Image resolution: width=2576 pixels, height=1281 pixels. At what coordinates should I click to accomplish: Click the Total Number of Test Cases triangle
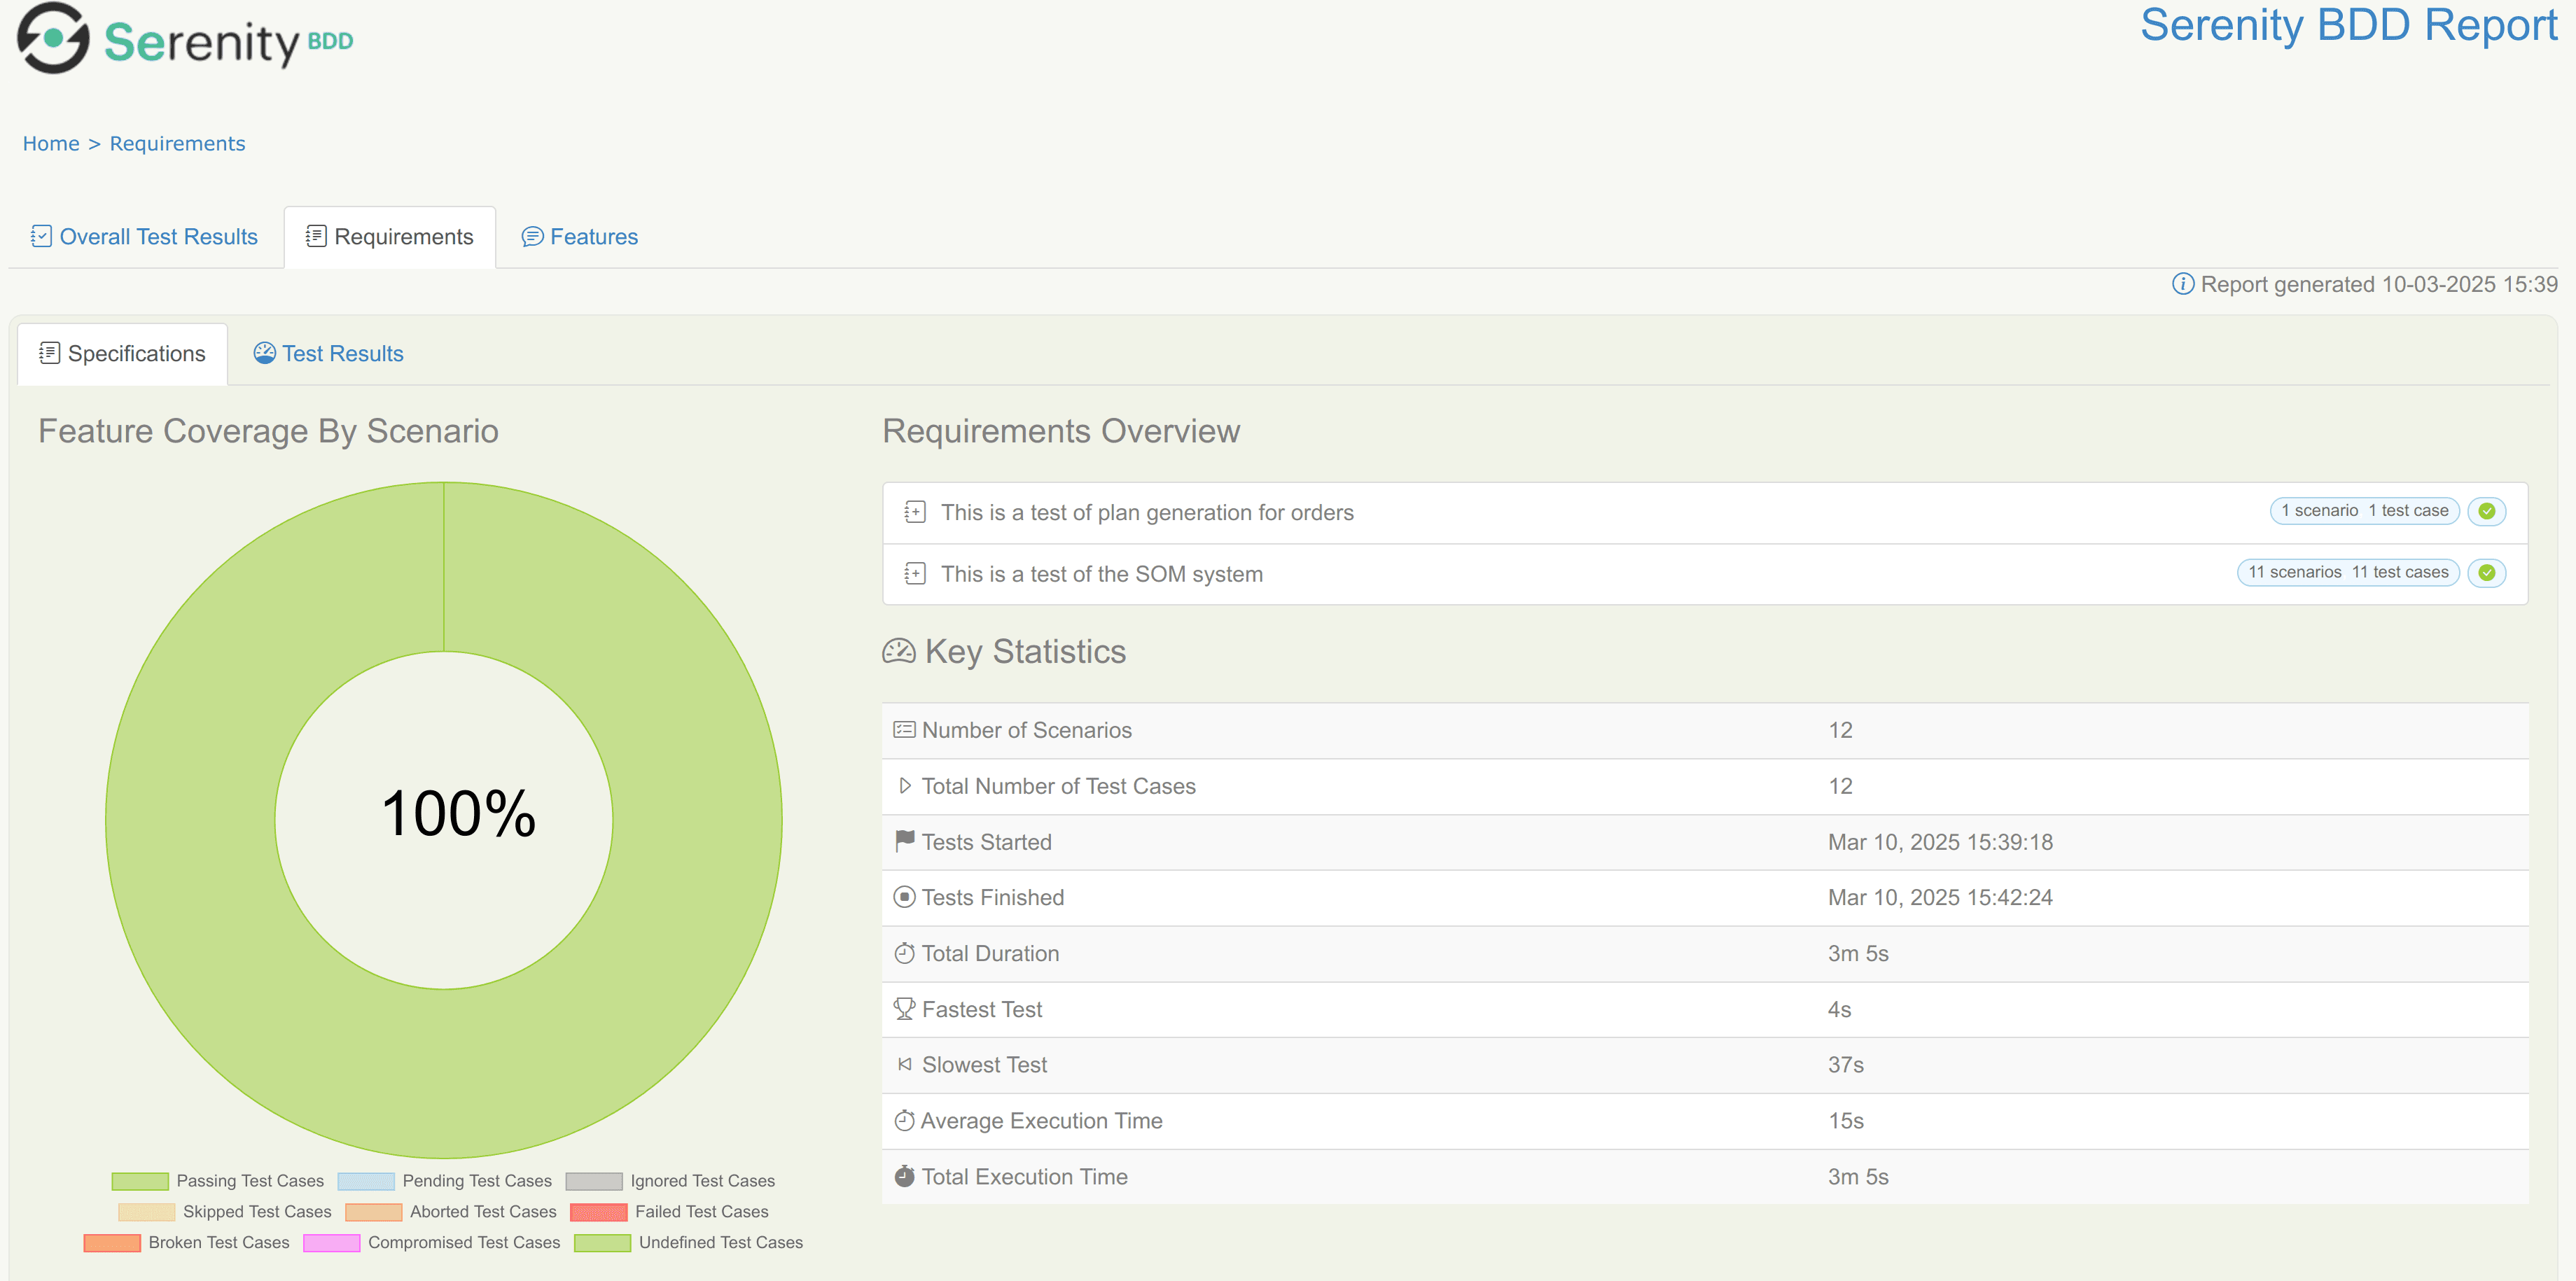pyautogui.click(x=904, y=786)
